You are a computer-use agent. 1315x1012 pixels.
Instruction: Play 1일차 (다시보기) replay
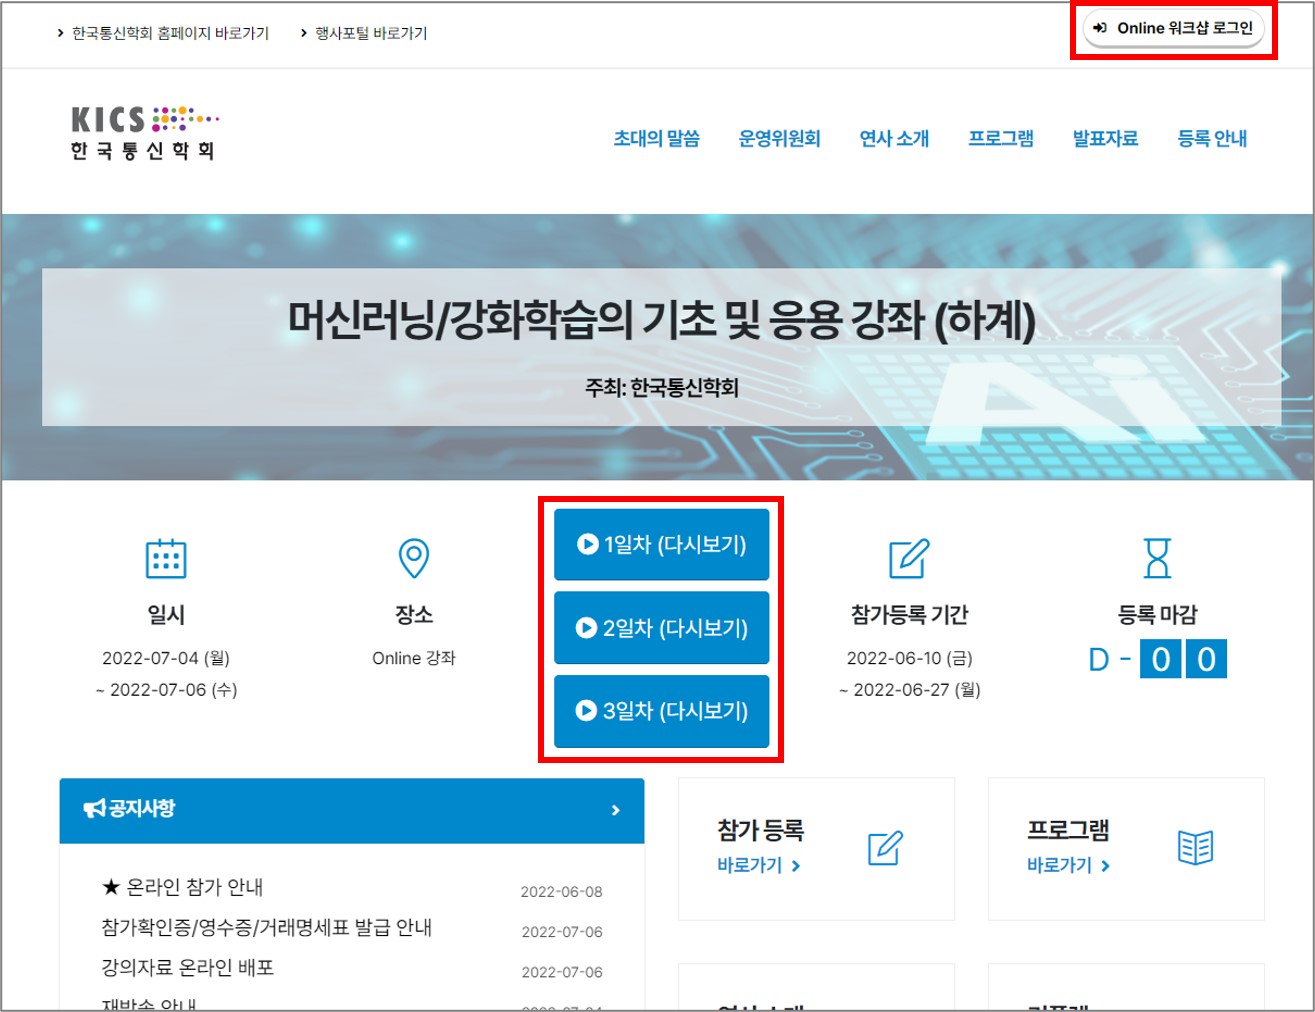(x=662, y=545)
